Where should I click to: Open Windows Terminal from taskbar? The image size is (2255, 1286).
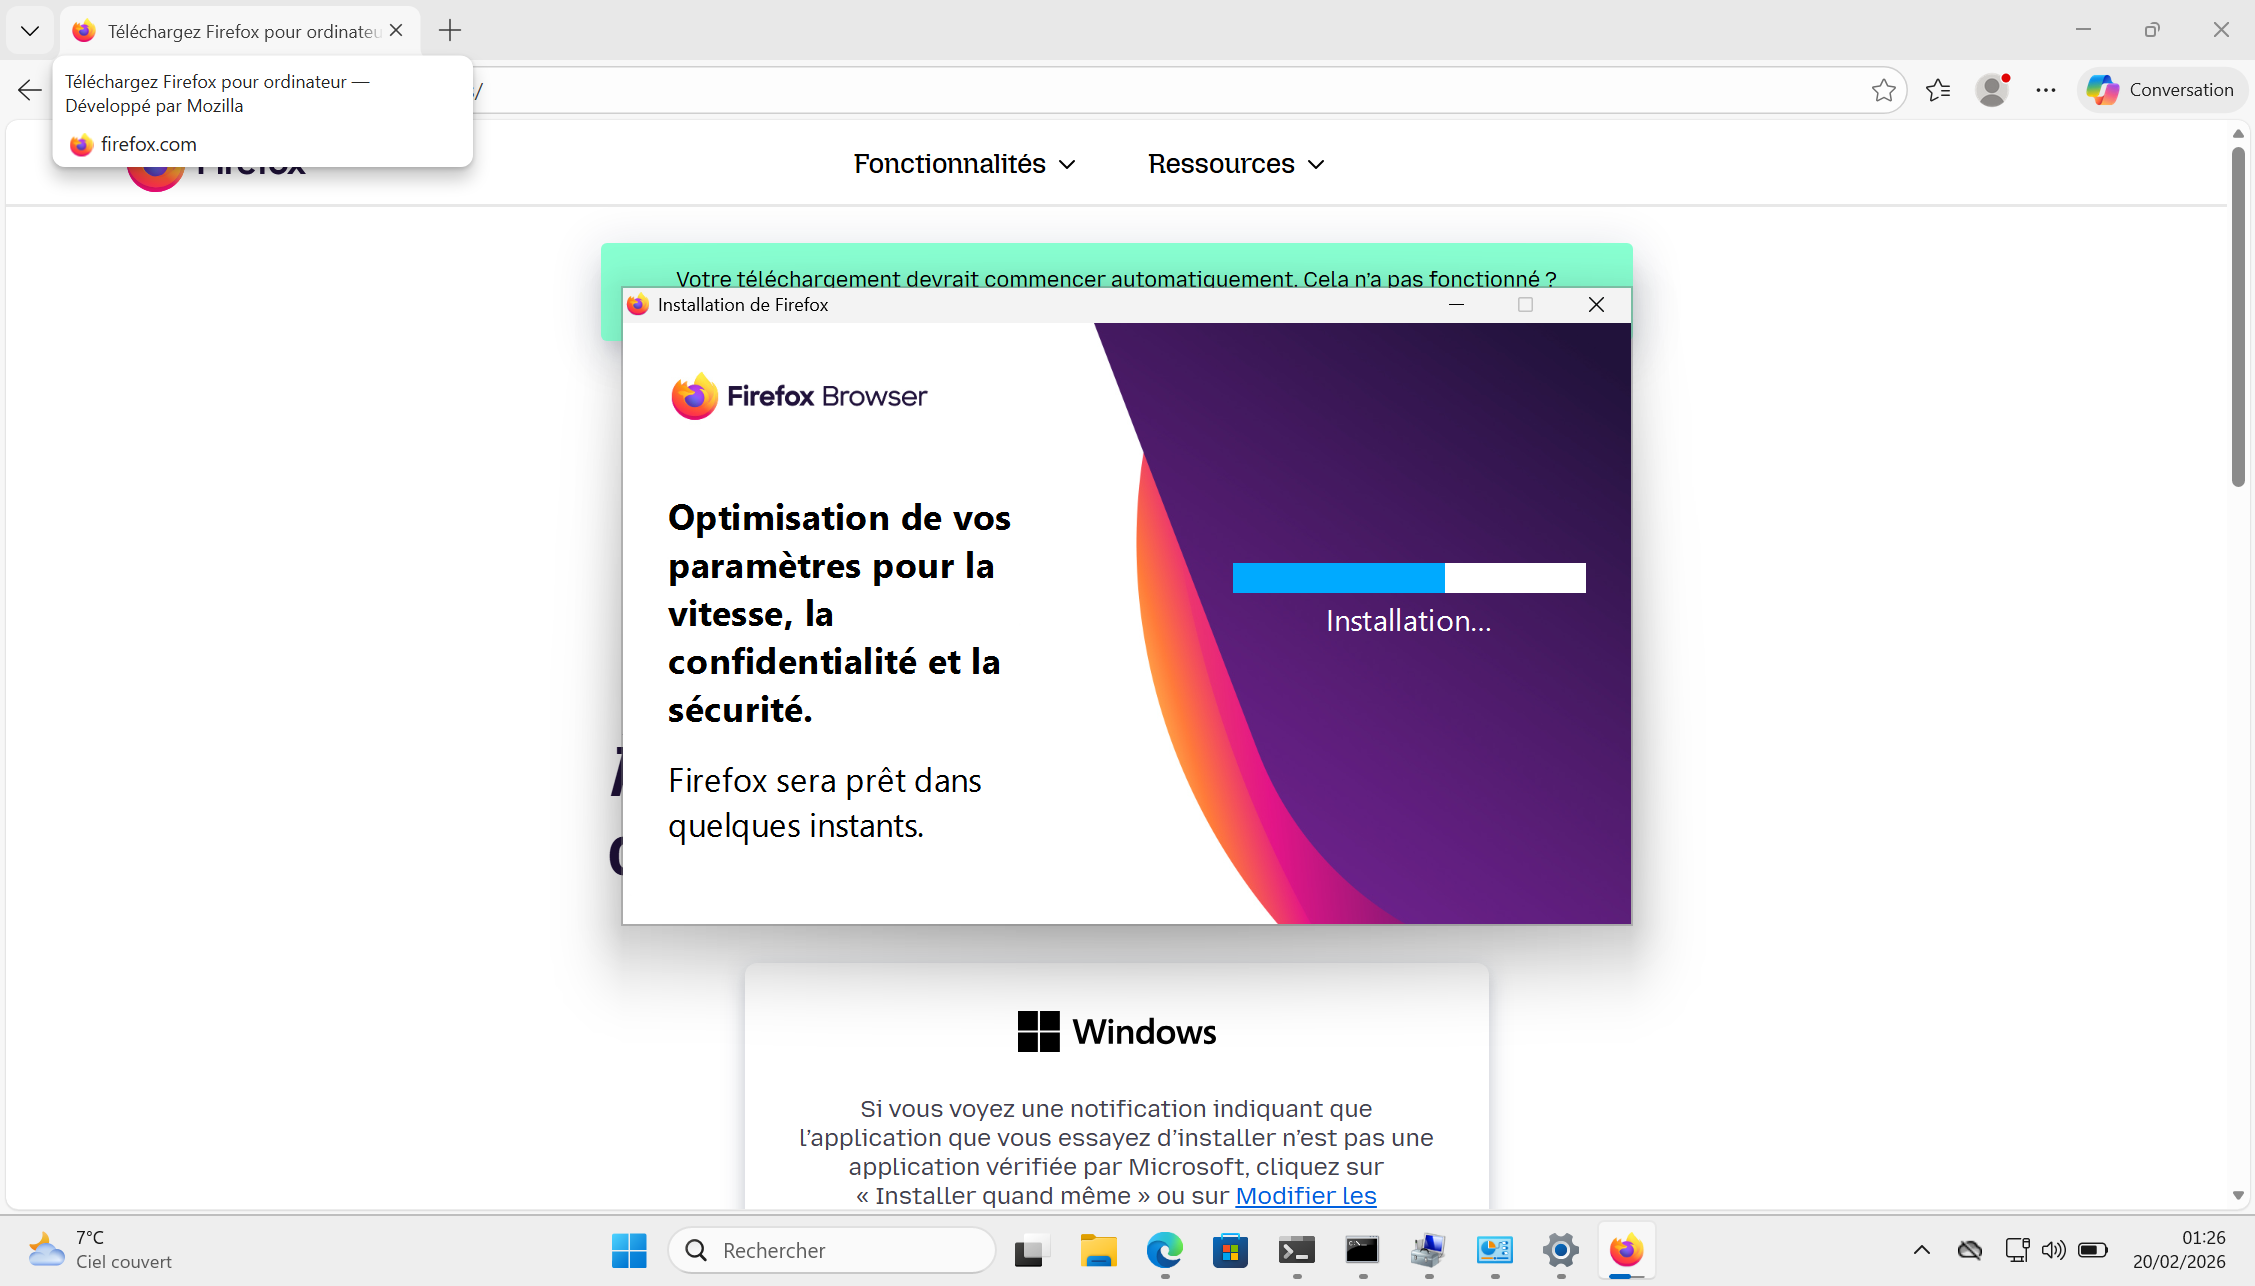[x=1296, y=1250]
